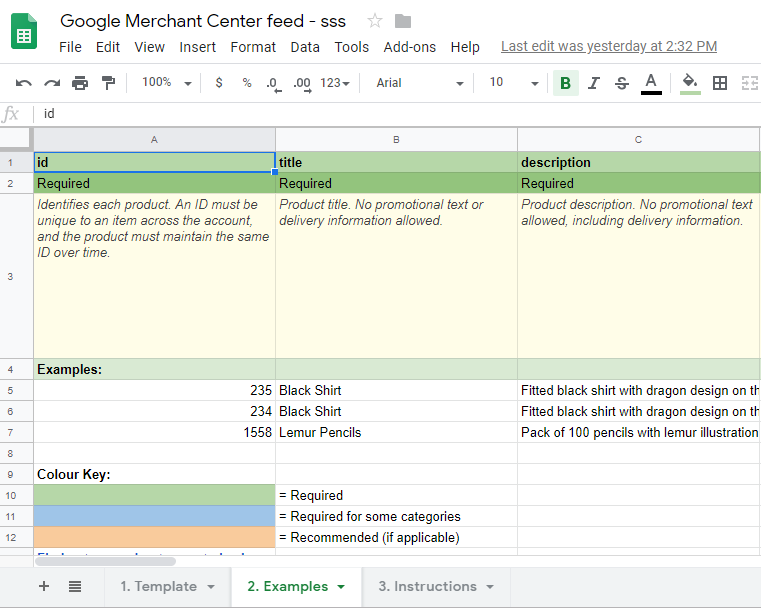Click the Print icon

80,83
